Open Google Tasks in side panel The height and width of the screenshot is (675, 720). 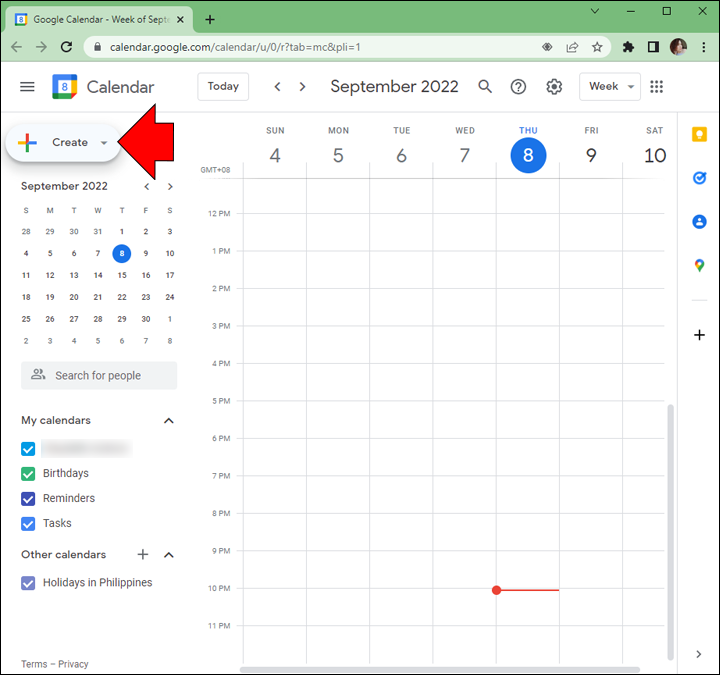tap(699, 178)
